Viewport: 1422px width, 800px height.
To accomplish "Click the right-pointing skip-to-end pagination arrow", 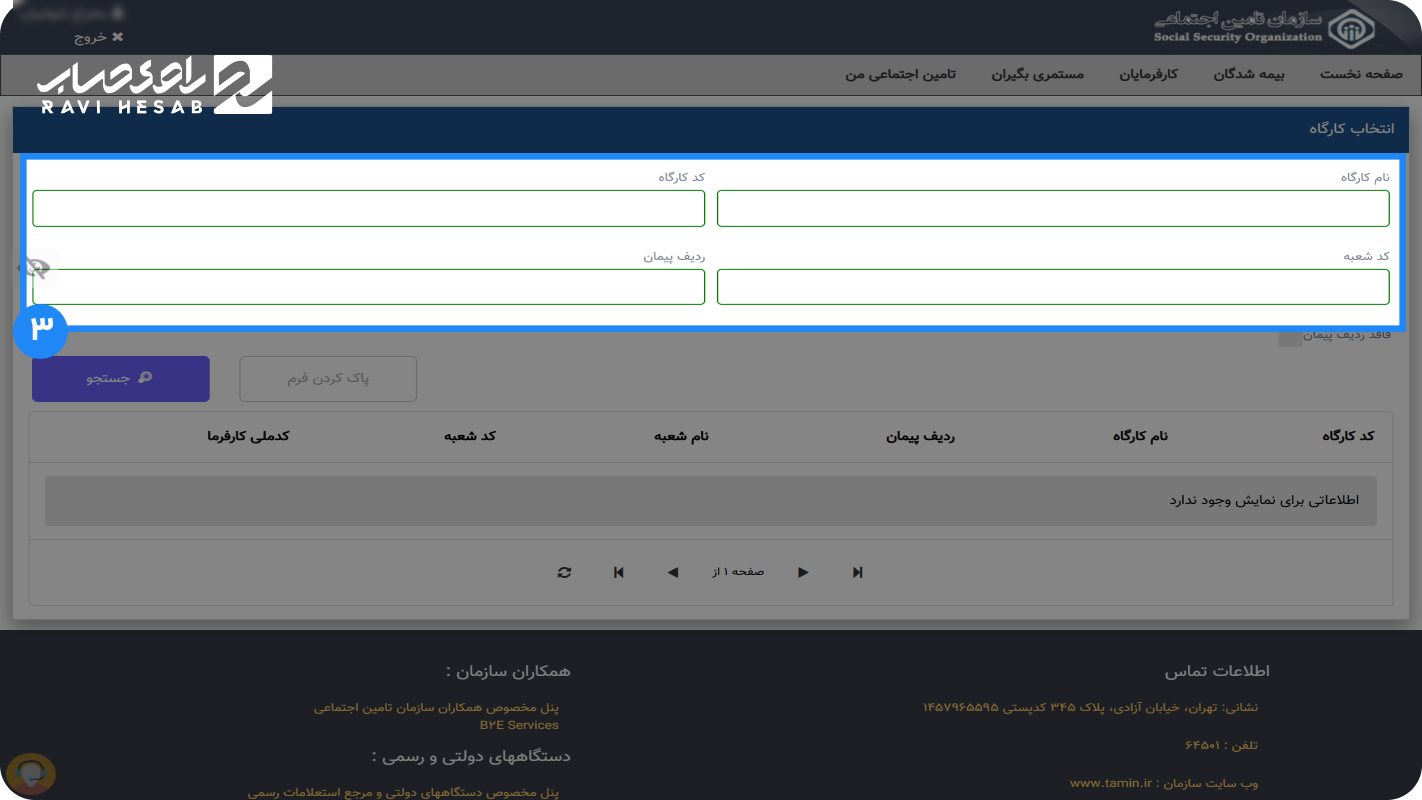I will [857, 572].
